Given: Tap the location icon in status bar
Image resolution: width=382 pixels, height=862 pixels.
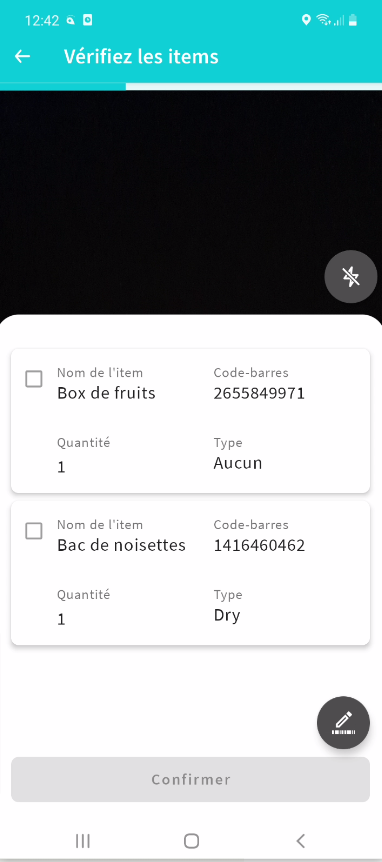Looking at the screenshot, I should pyautogui.click(x=307, y=21).
